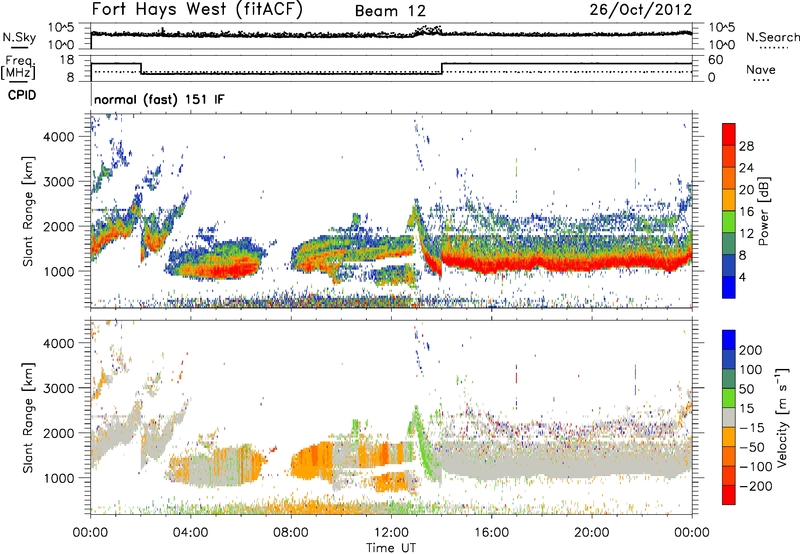This screenshot has height=554, width=800.
Task: Click the date '26/Oct/2012'
Action: tap(641, 10)
